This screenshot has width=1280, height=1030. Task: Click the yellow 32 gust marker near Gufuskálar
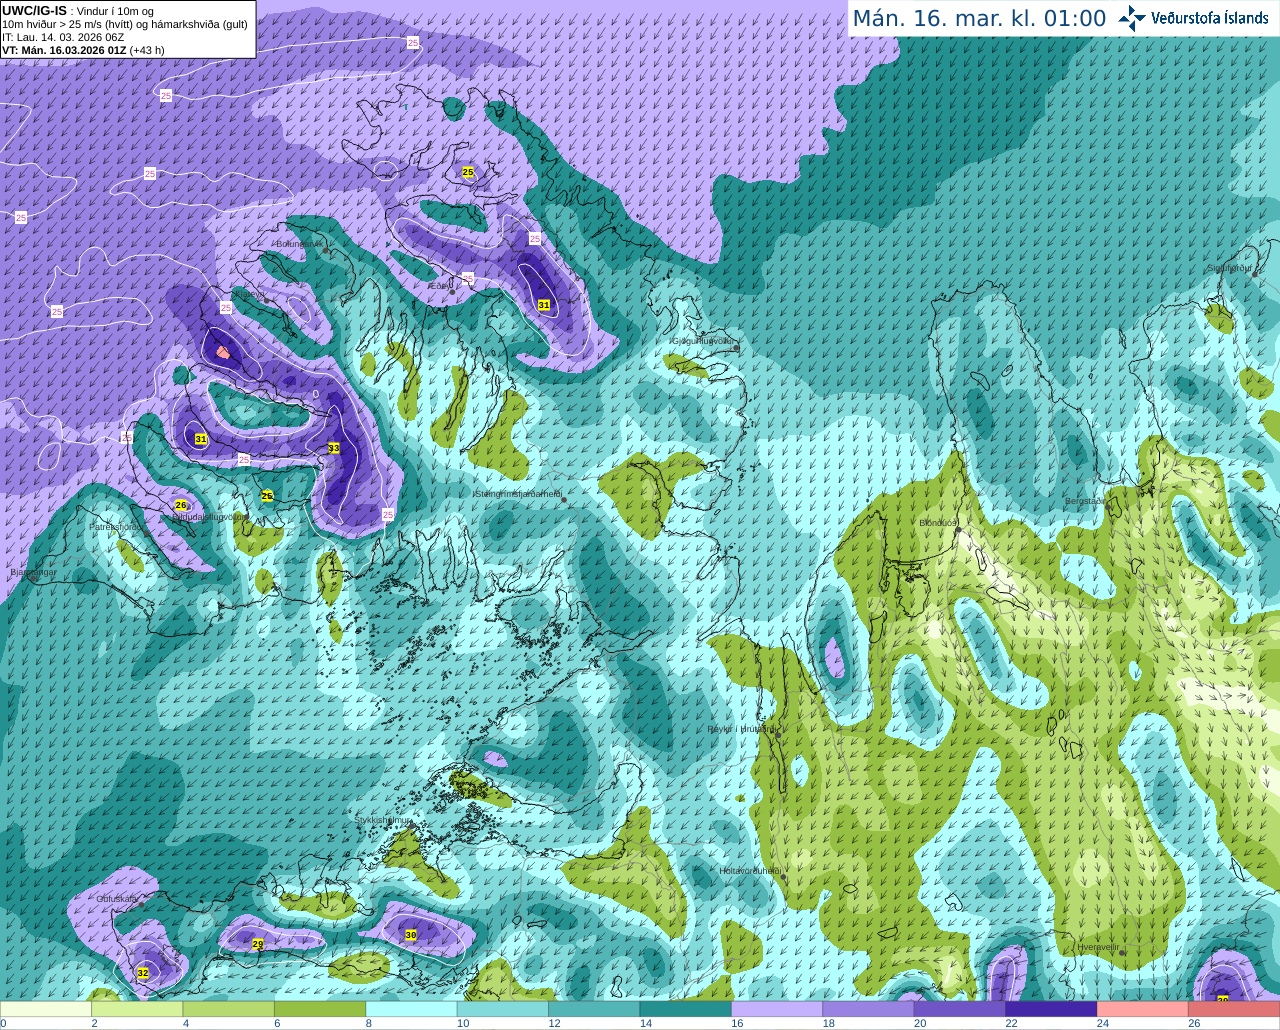pos(143,973)
